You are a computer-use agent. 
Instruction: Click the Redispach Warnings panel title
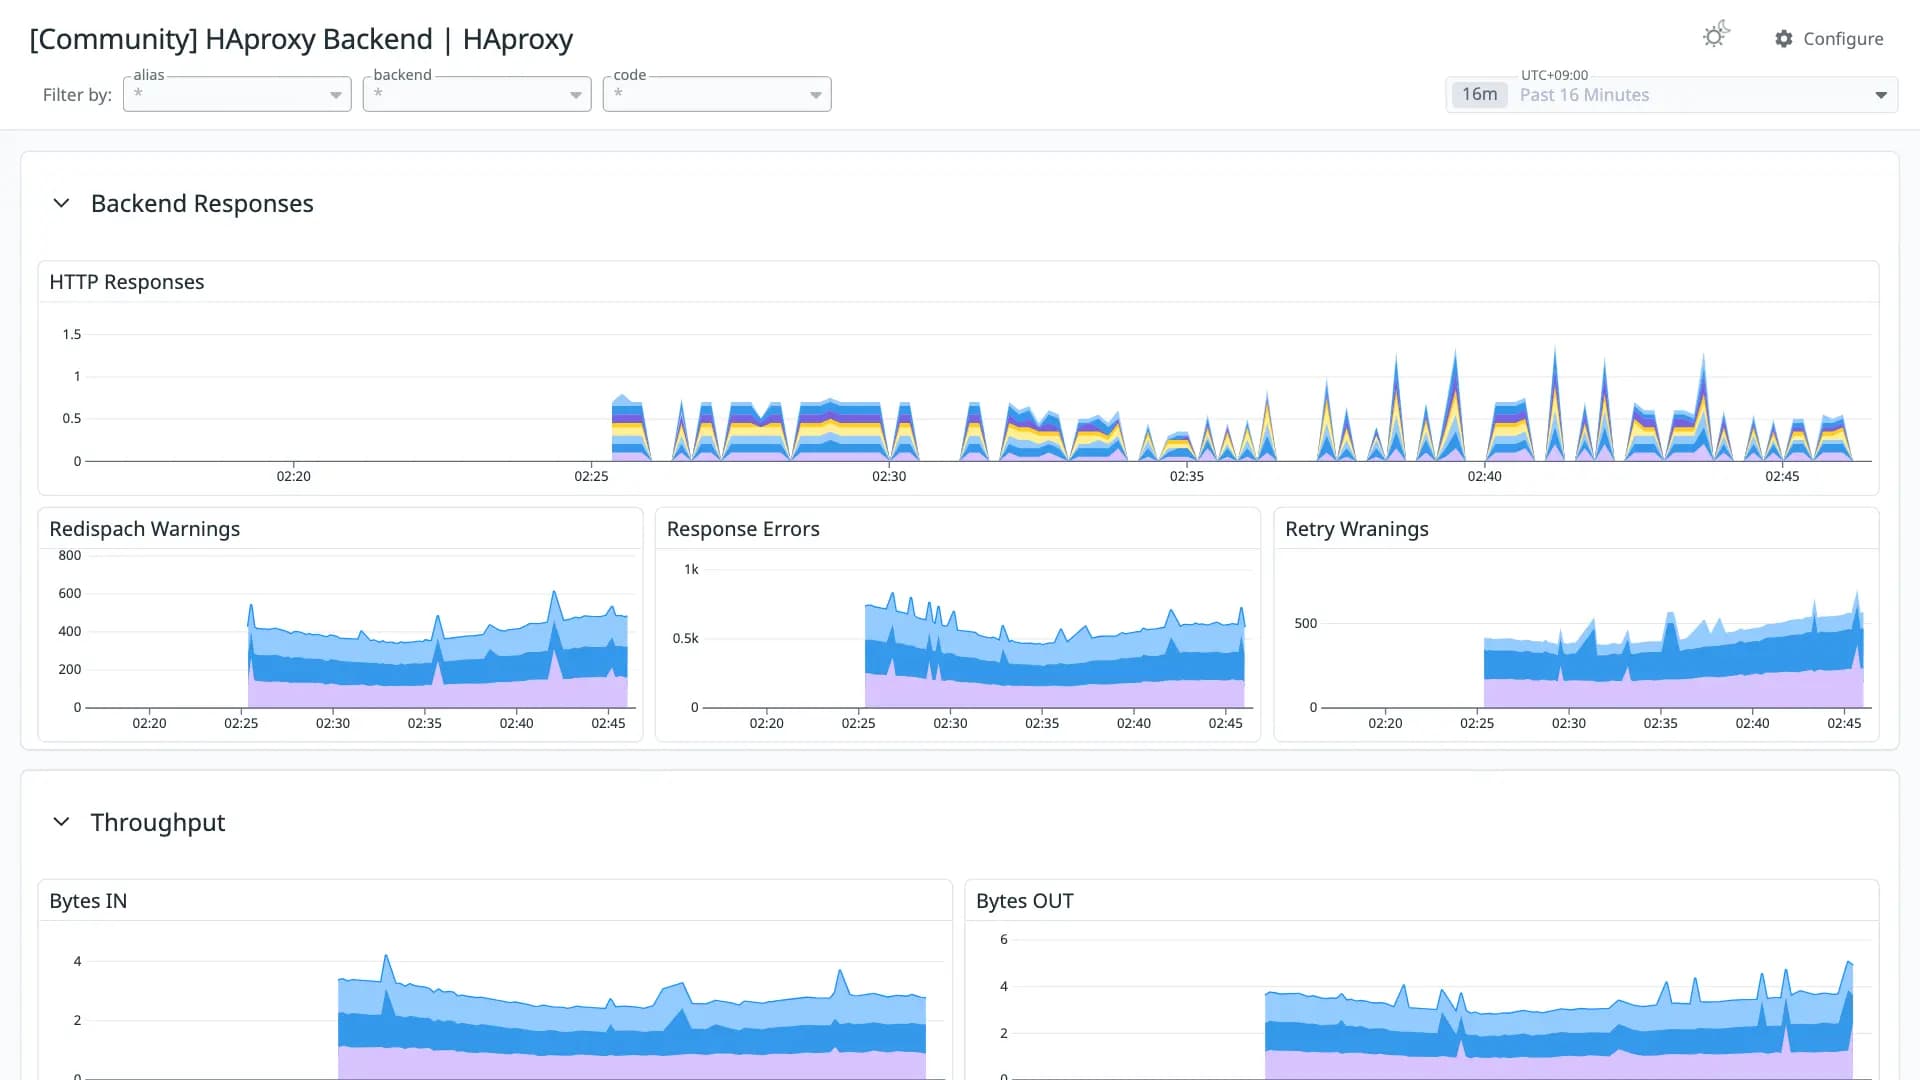(145, 529)
